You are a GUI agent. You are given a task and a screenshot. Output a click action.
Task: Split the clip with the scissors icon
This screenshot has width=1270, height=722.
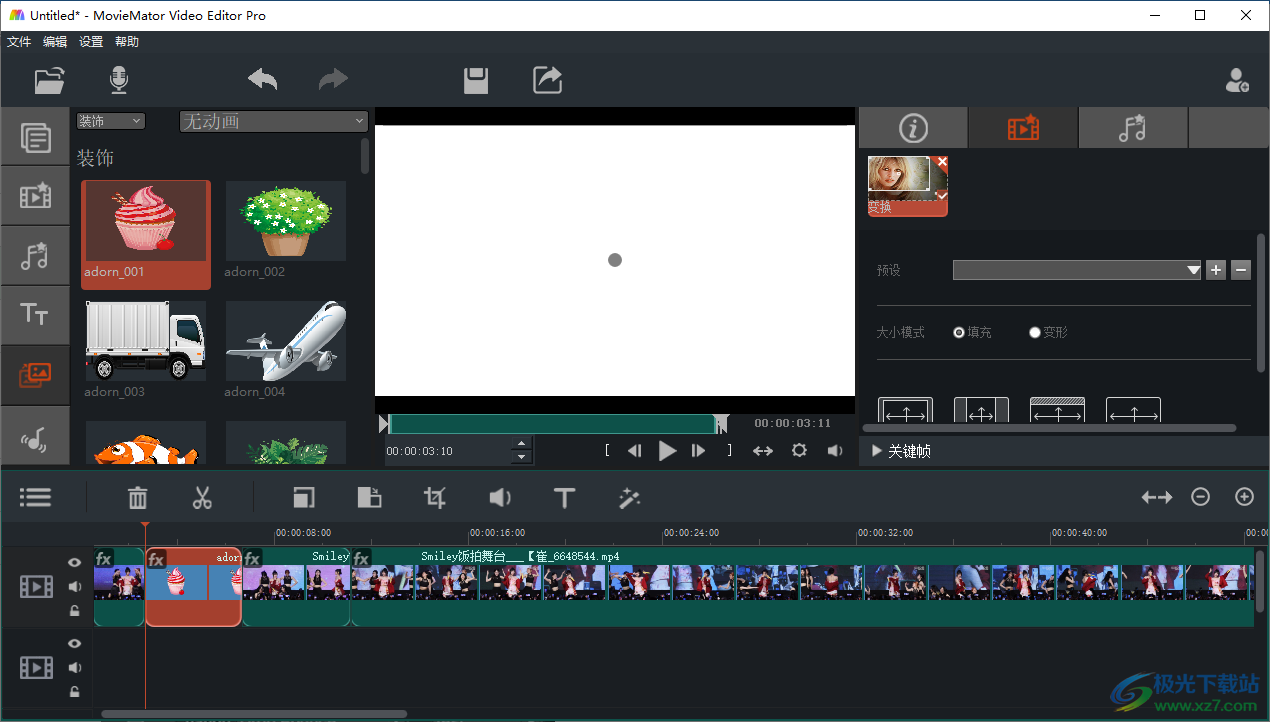point(202,497)
